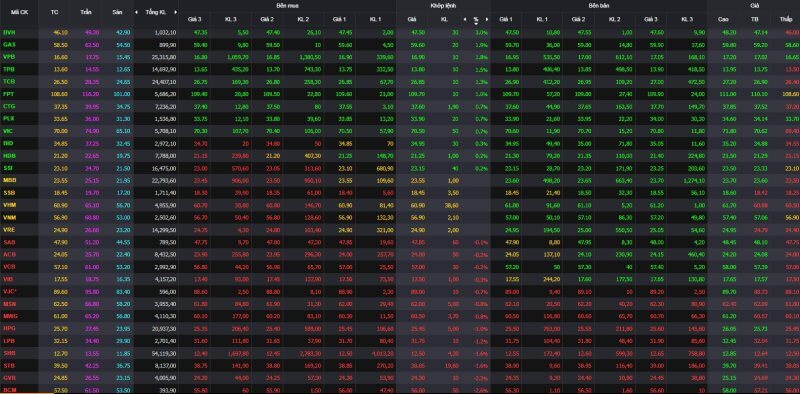Open the VPB stock symbol
This screenshot has height=394, width=800.
coord(9,57)
